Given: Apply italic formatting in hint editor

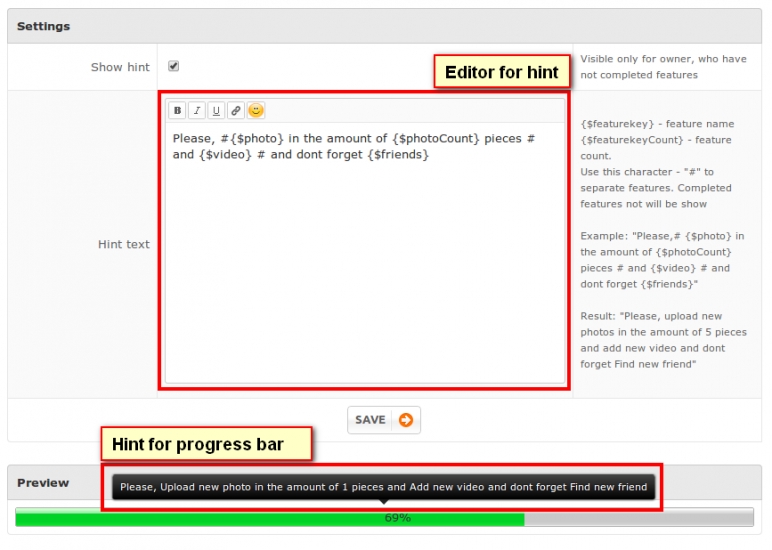Looking at the screenshot, I should point(197,111).
